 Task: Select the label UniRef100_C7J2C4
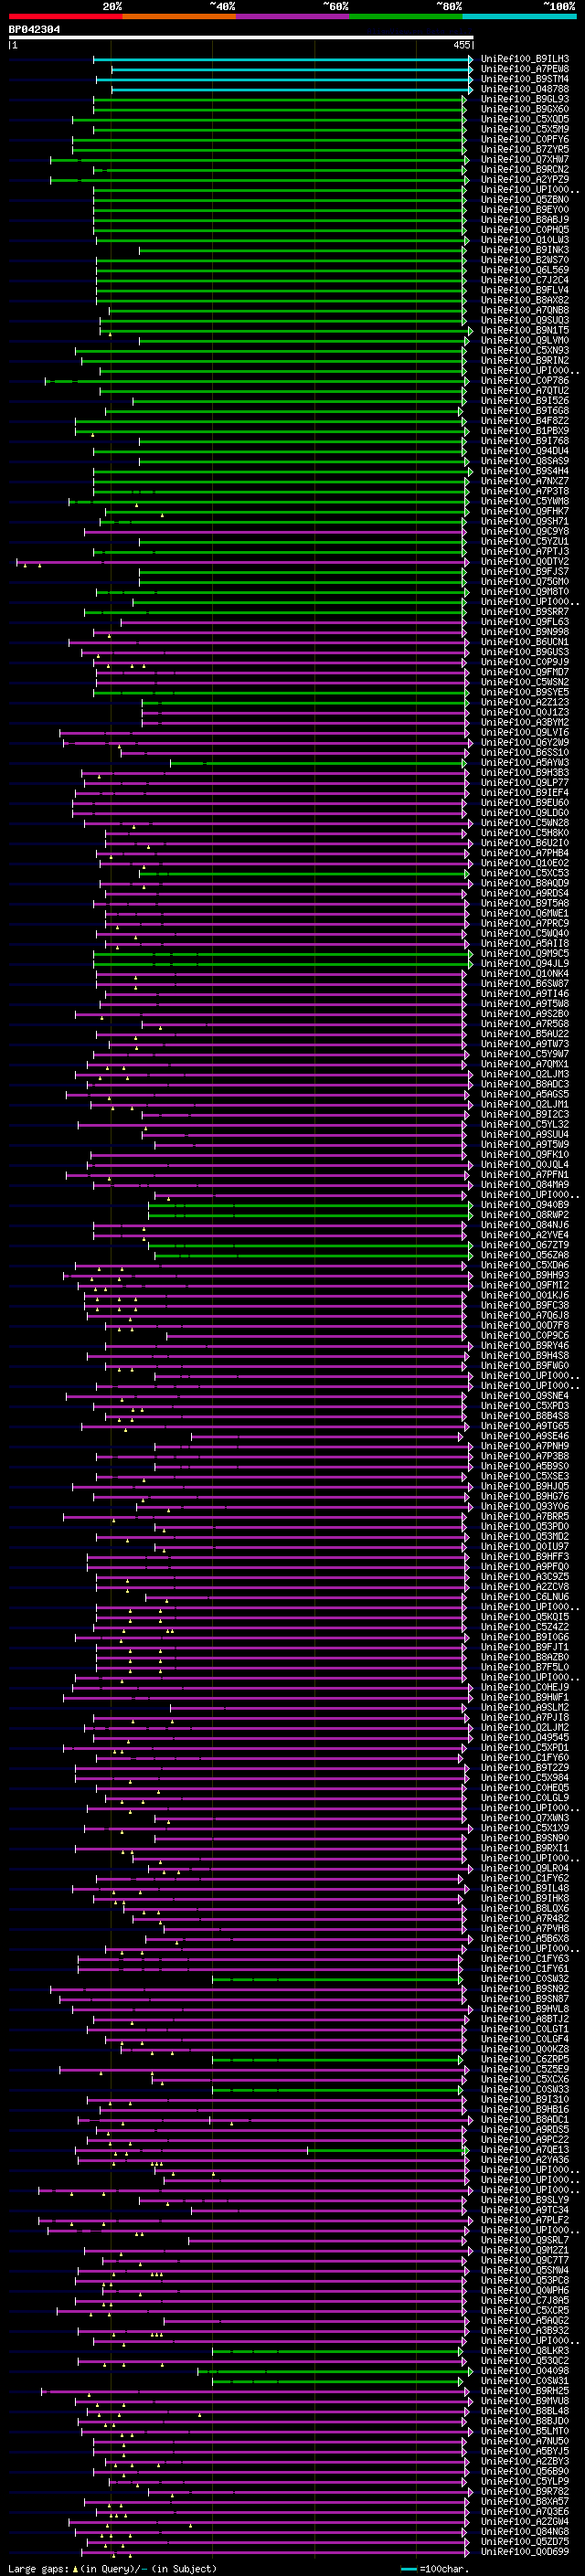coord(525,280)
